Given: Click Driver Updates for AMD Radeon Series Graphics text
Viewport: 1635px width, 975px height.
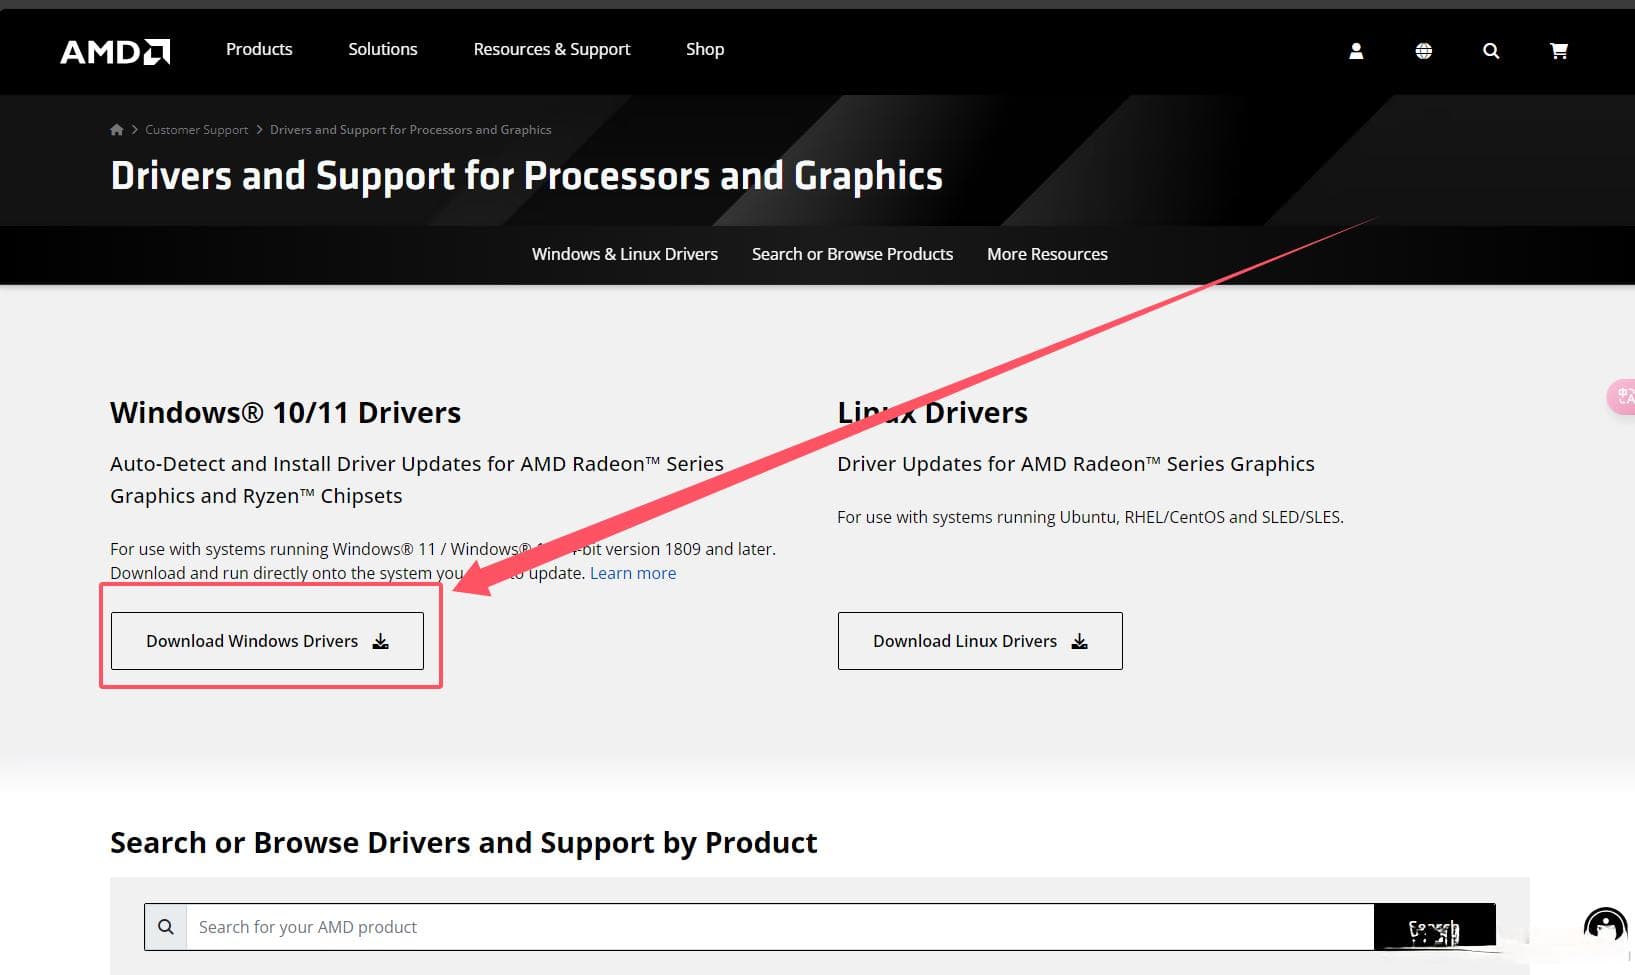Looking at the screenshot, I should [x=1076, y=464].
